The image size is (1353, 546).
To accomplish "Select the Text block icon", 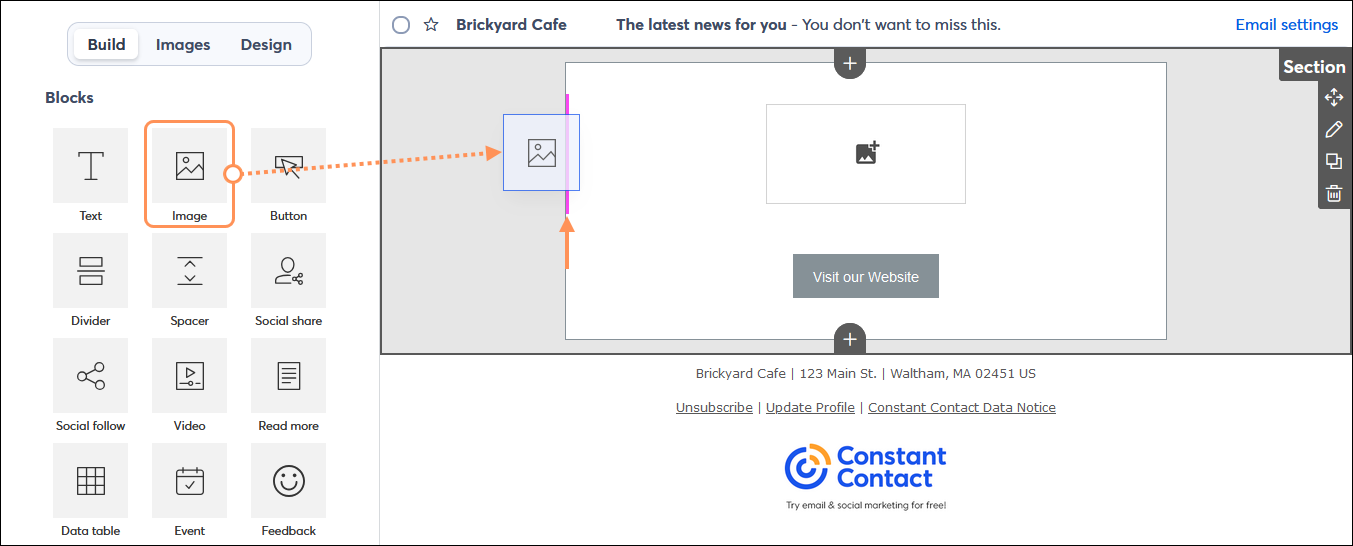I will 91,166.
